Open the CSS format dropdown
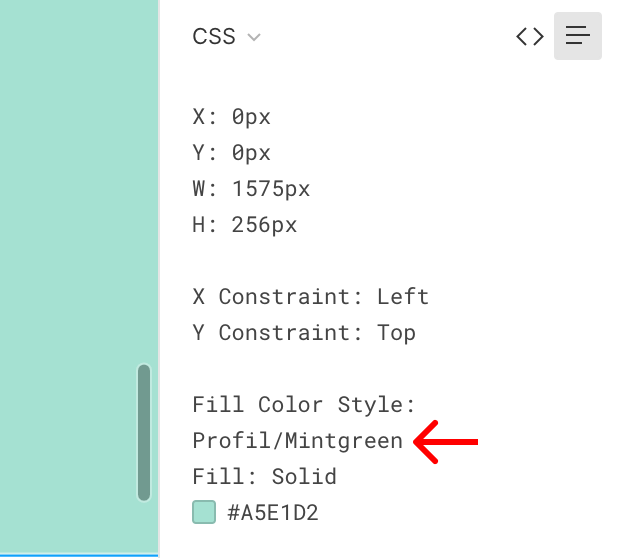 215,37
